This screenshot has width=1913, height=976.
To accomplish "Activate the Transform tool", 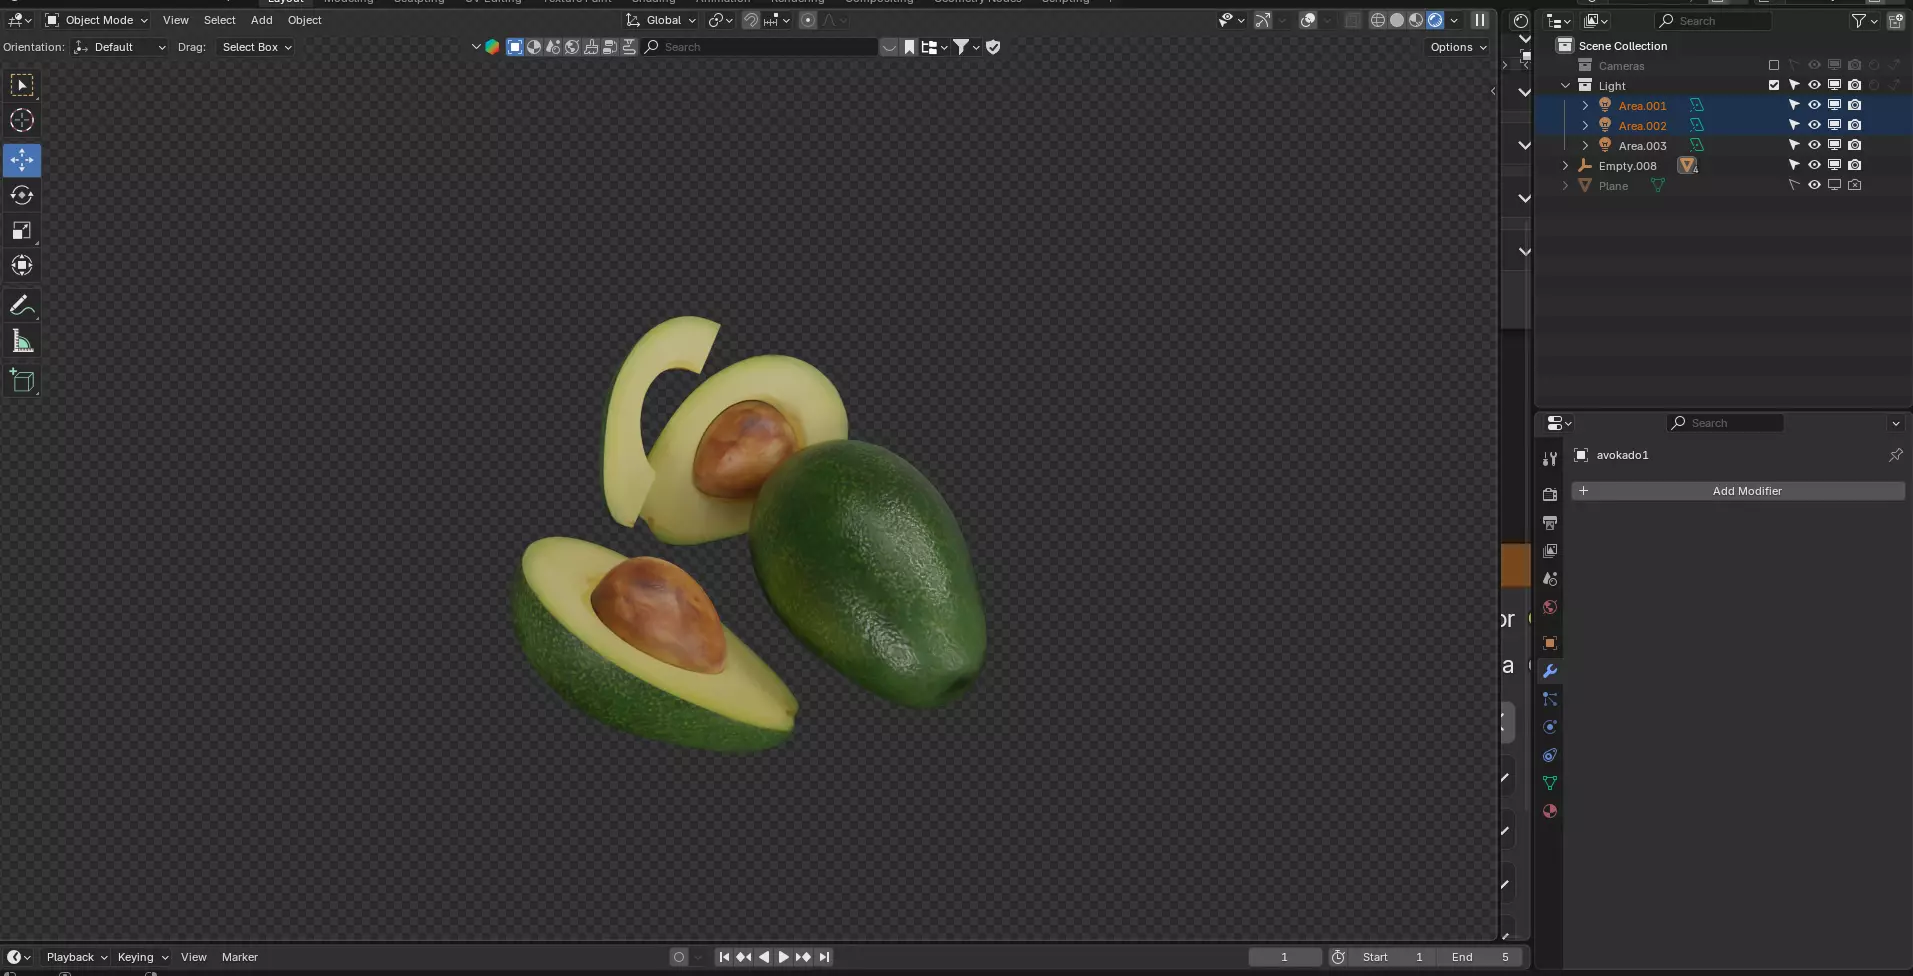I will (x=22, y=266).
